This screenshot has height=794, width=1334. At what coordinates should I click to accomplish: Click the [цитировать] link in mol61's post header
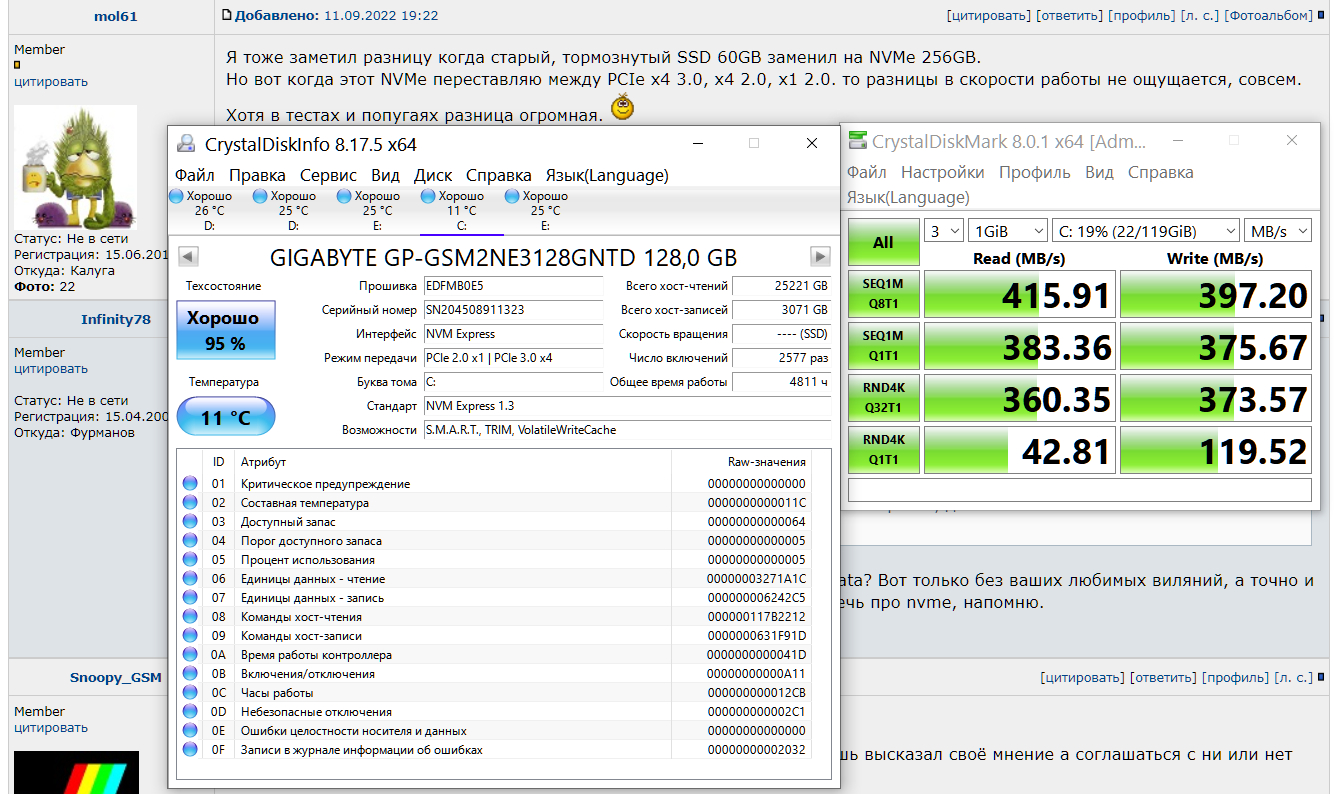click(988, 16)
